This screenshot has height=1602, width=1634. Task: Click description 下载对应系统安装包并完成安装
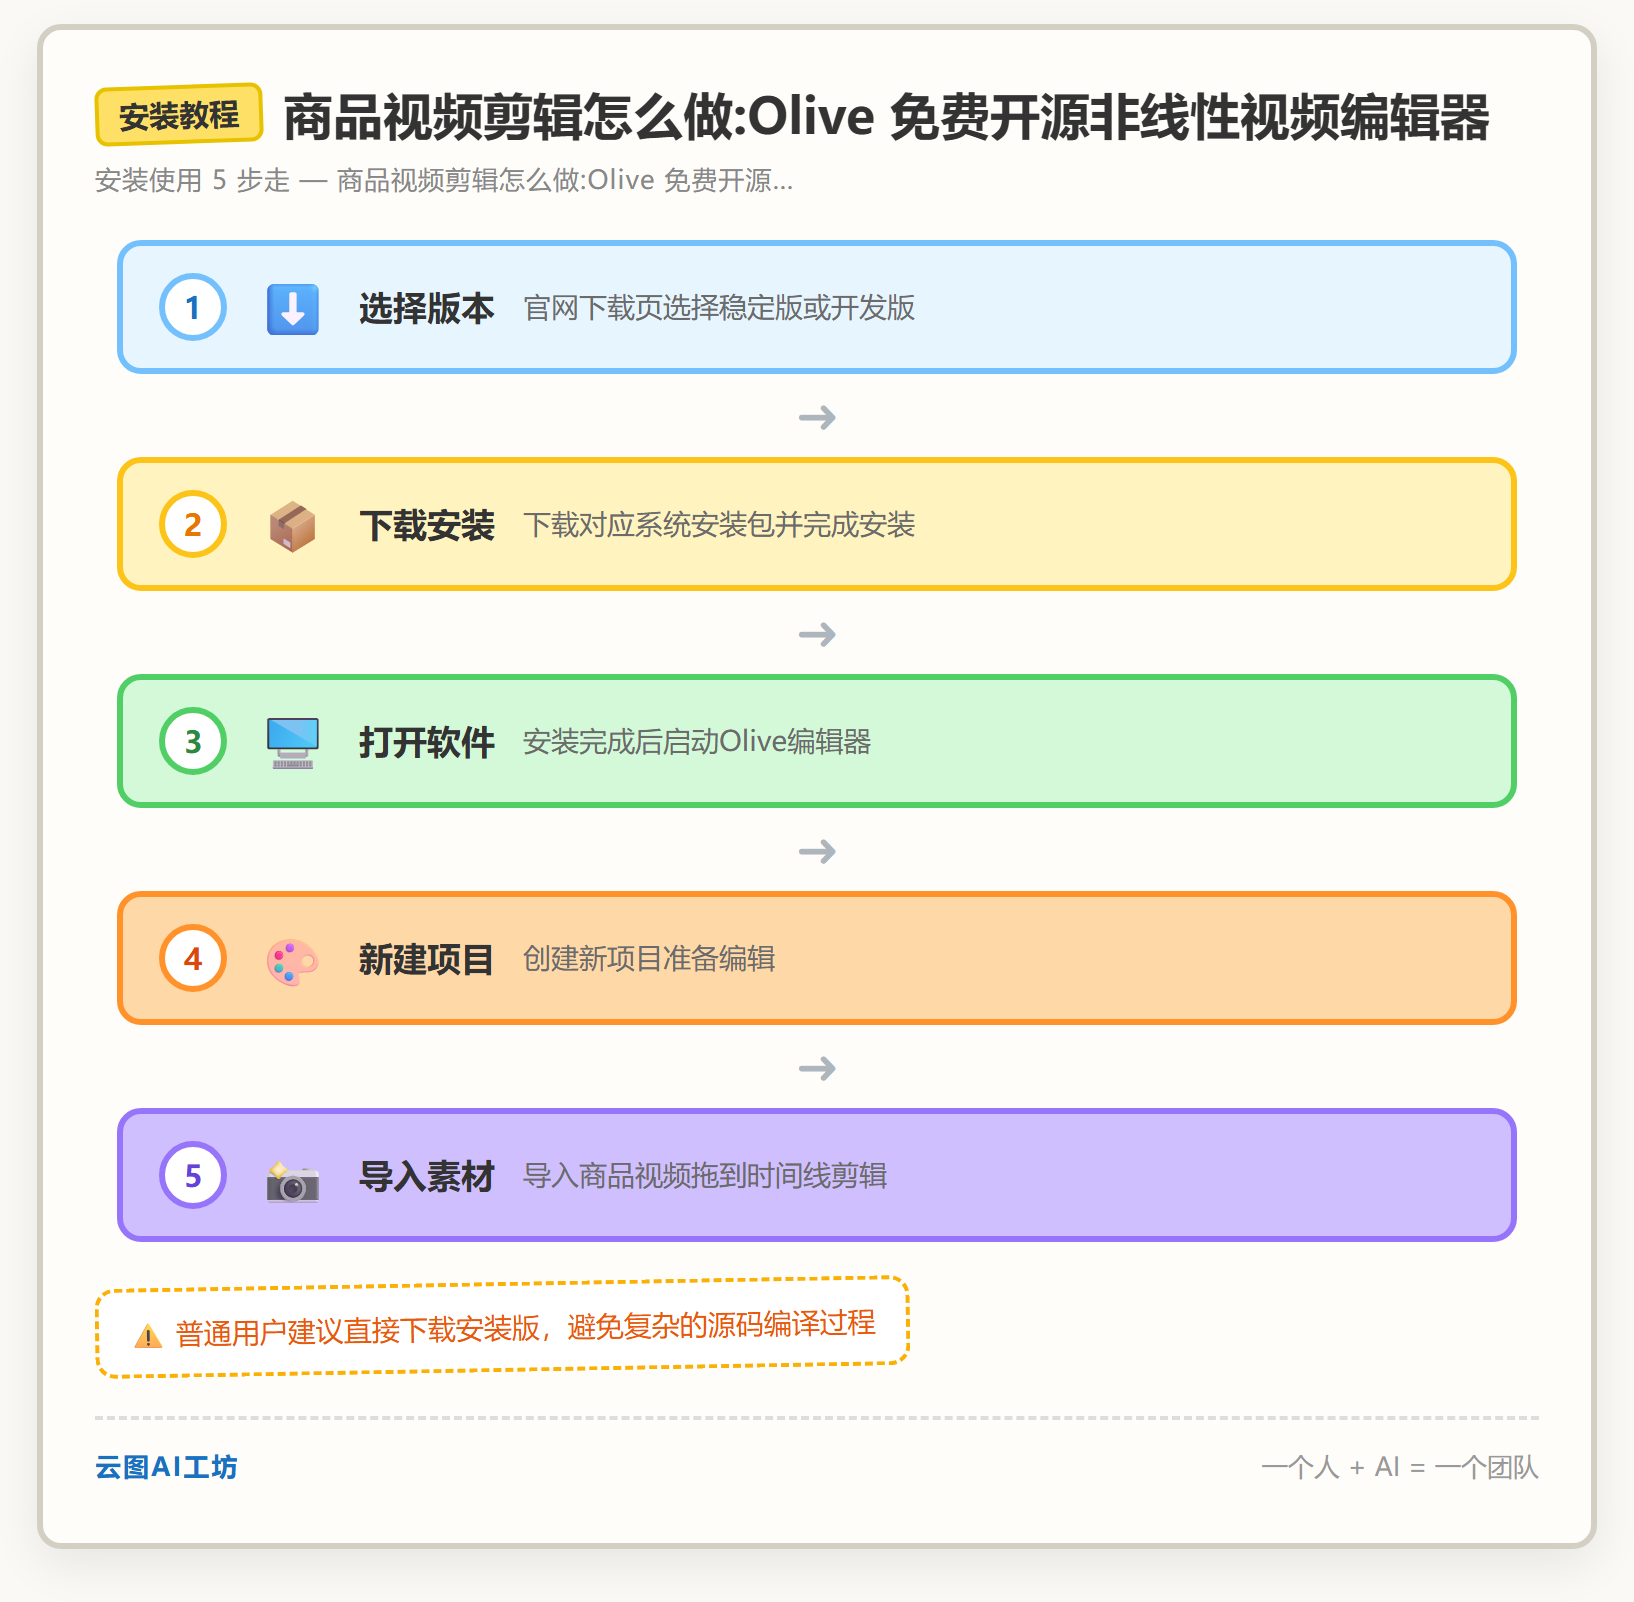pyautogui.click(x=719, y=525)
